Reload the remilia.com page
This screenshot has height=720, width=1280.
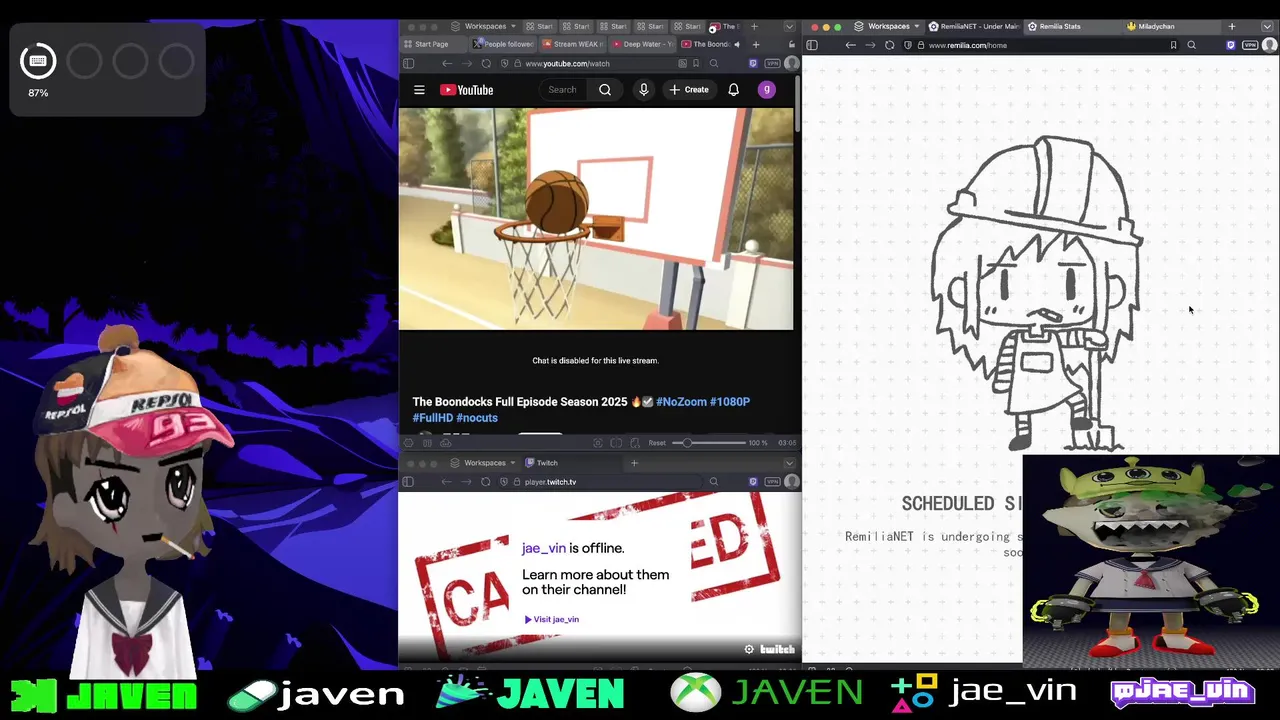click(x=889, y=45)
